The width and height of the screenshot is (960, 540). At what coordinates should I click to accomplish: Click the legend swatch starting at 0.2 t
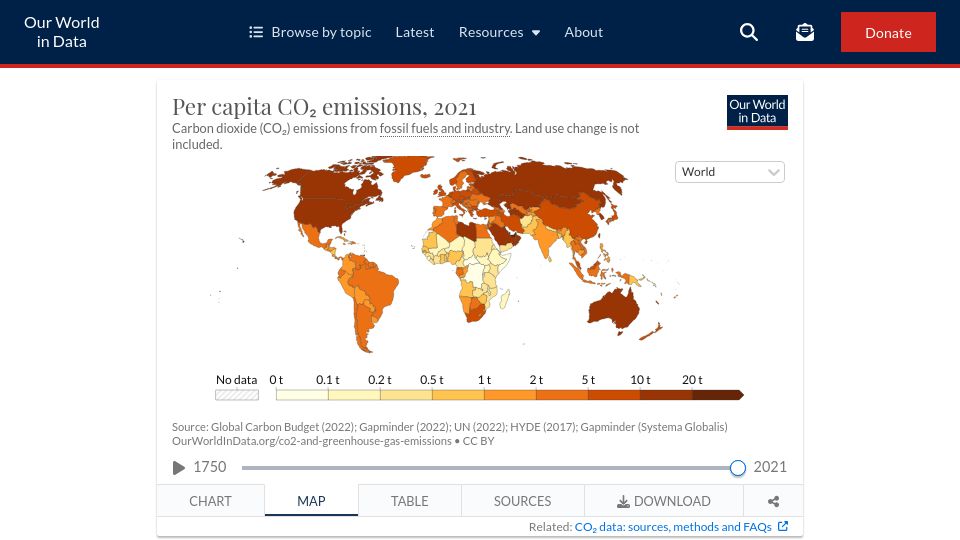pyautogui.click(x=406, y=395)
